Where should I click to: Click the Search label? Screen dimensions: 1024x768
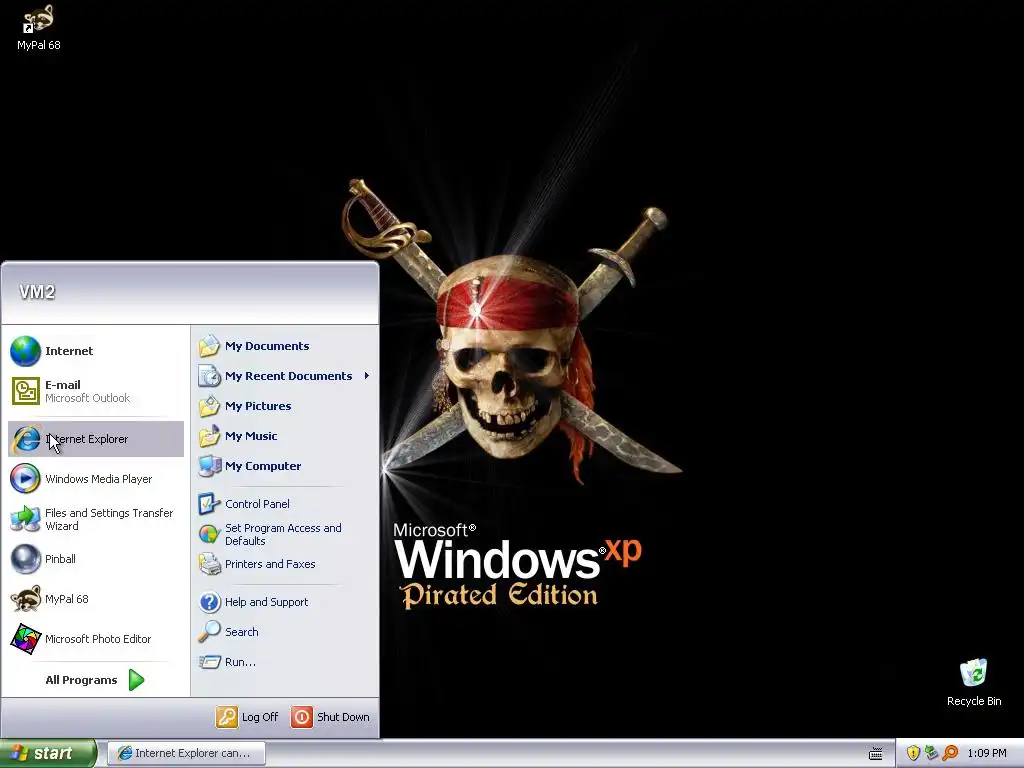(x=242, y=632)
